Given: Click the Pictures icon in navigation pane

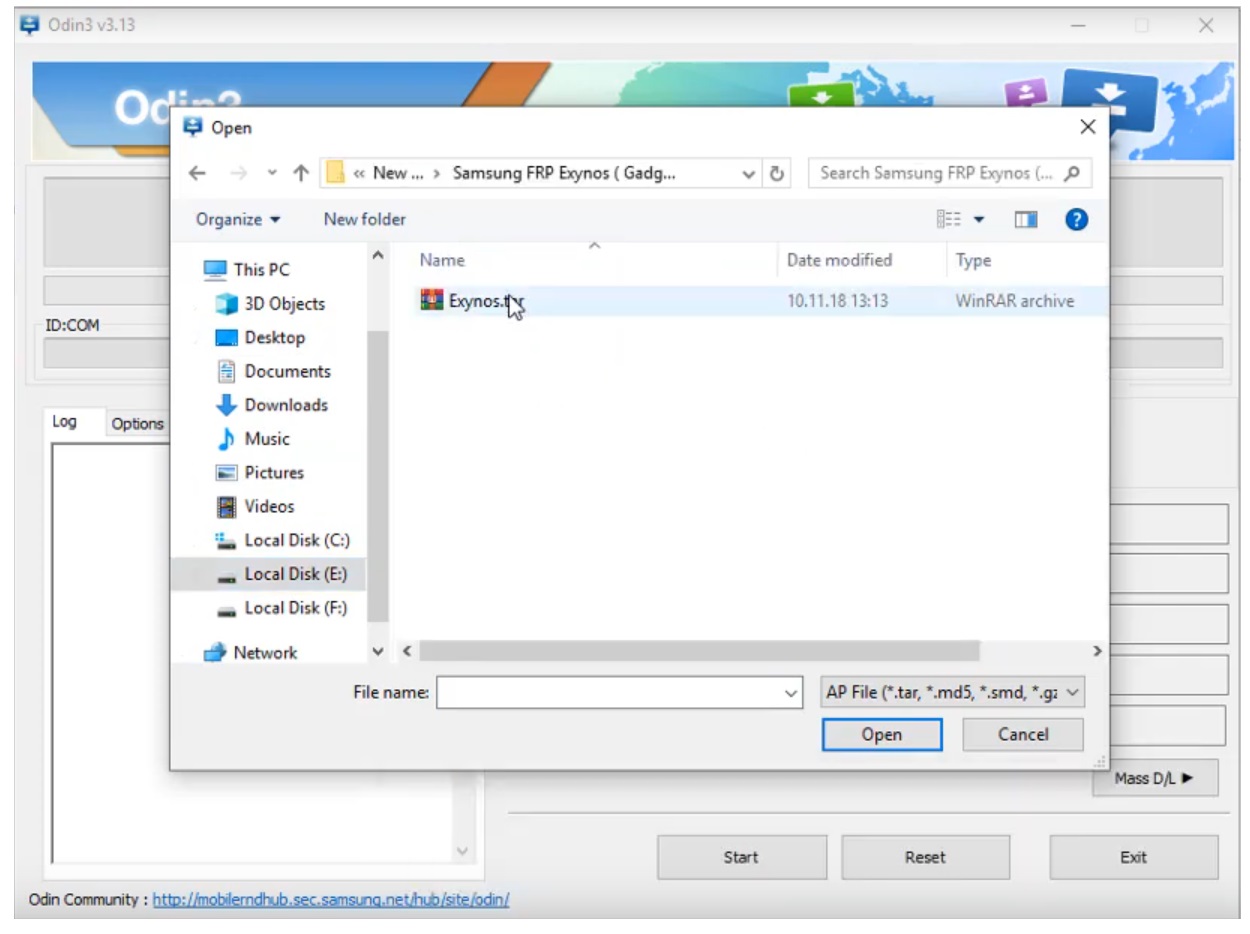Looking at the screenshot, I should point(227,473).
